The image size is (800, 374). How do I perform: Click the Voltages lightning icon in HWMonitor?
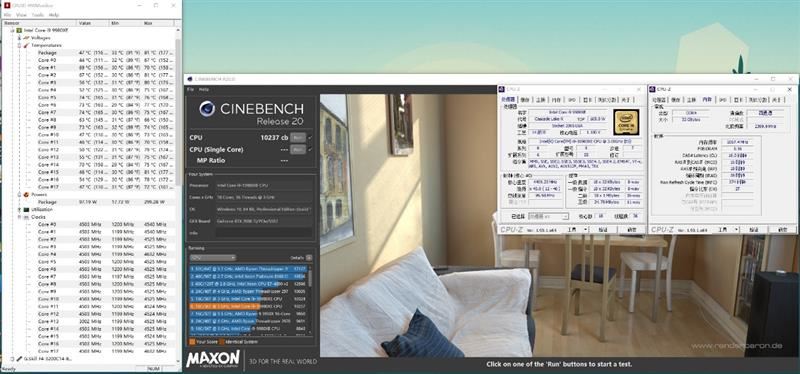tap(26, 38)
